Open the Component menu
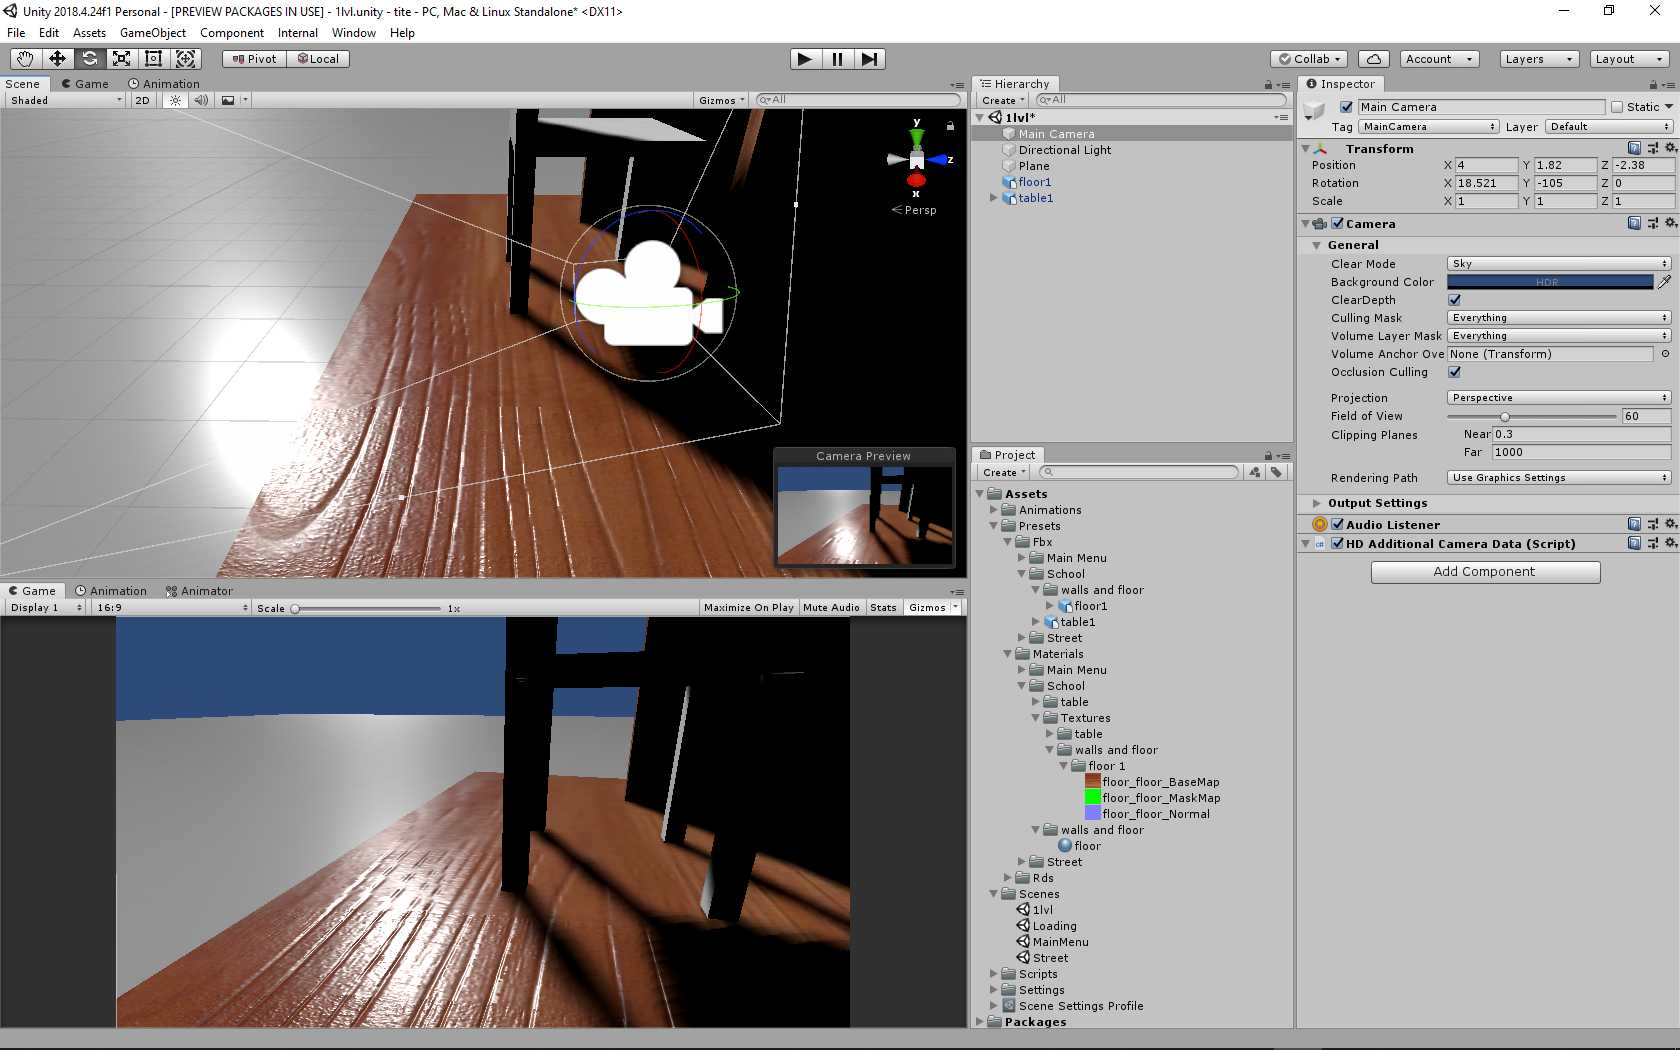Screen dimensions: 1680x1050 232,33
